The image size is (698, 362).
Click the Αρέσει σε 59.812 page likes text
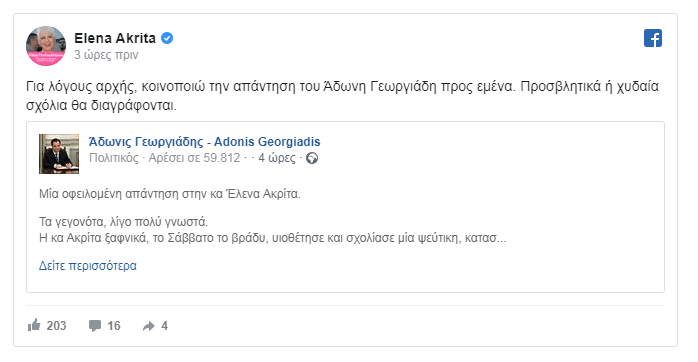tap(194, 158)
